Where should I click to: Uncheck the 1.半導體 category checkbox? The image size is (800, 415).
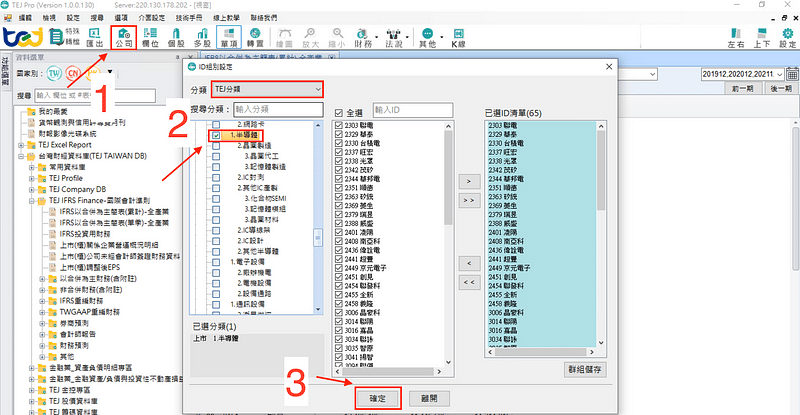coord(215,134)
